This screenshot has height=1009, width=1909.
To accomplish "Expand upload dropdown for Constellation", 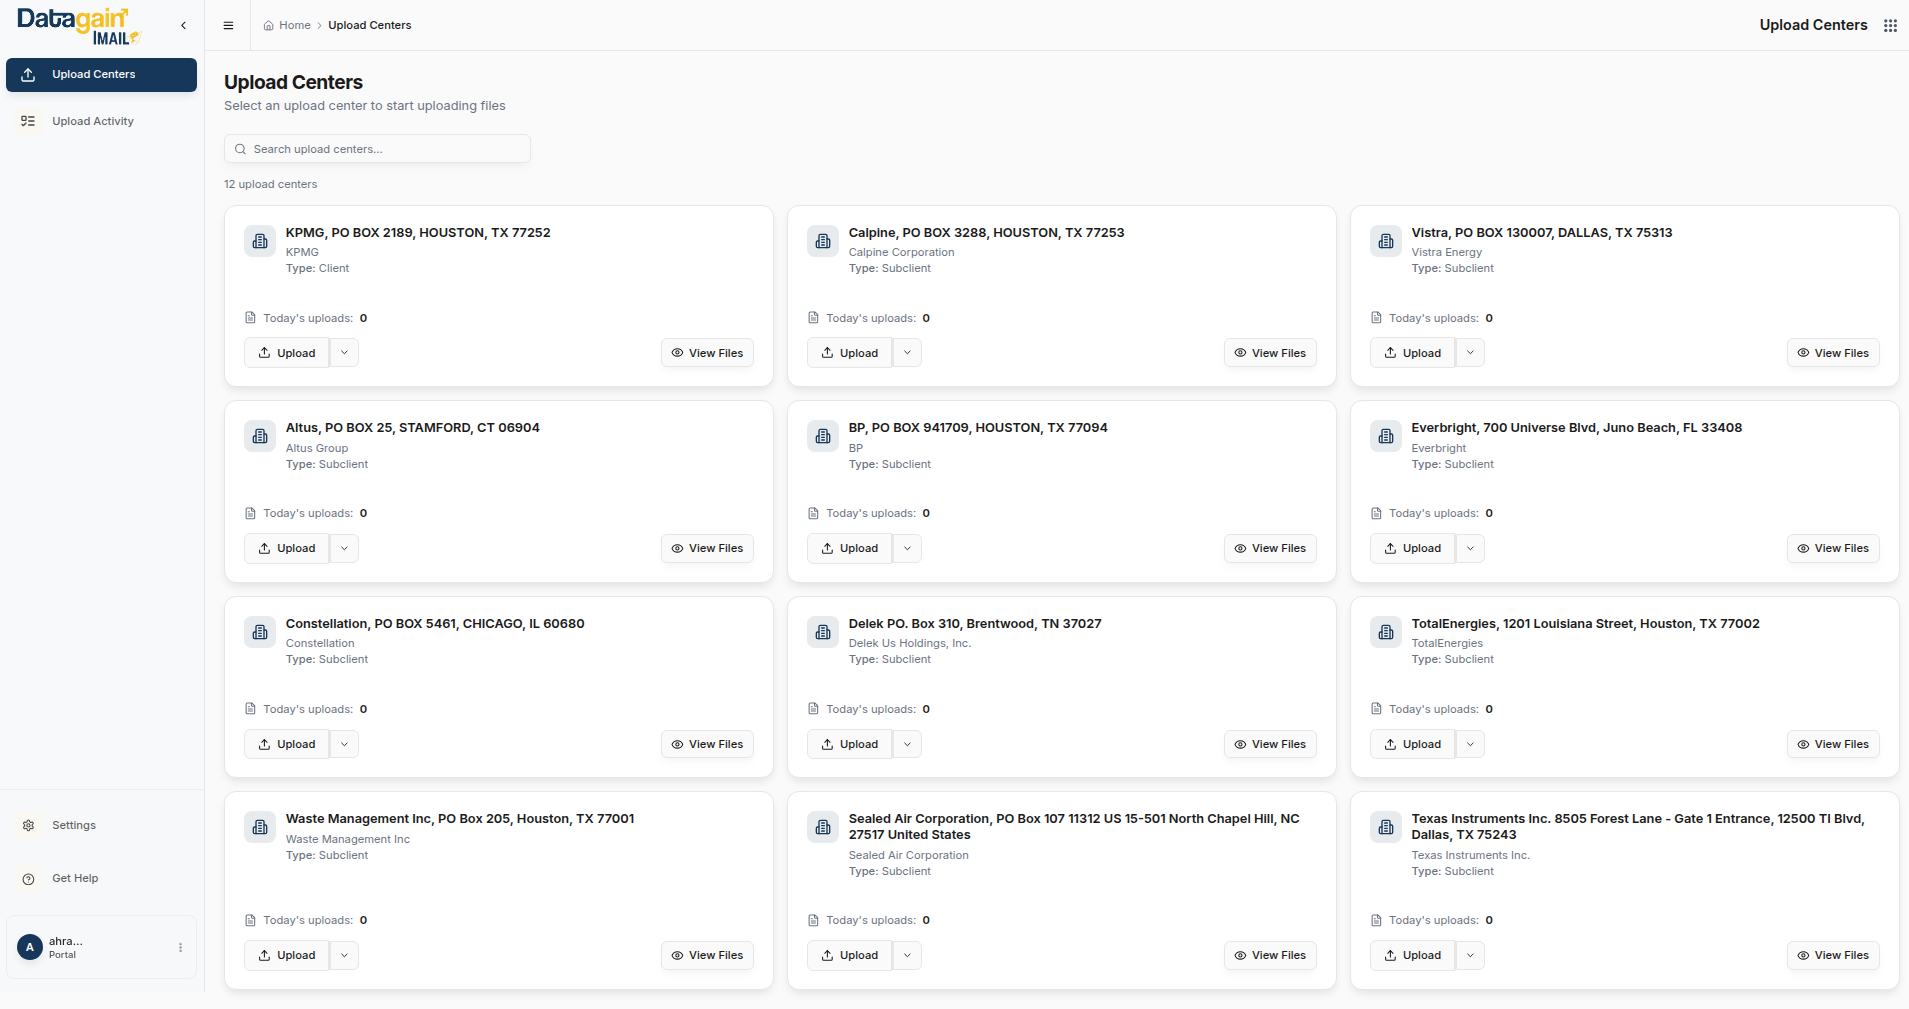I will tap(344, 744).
